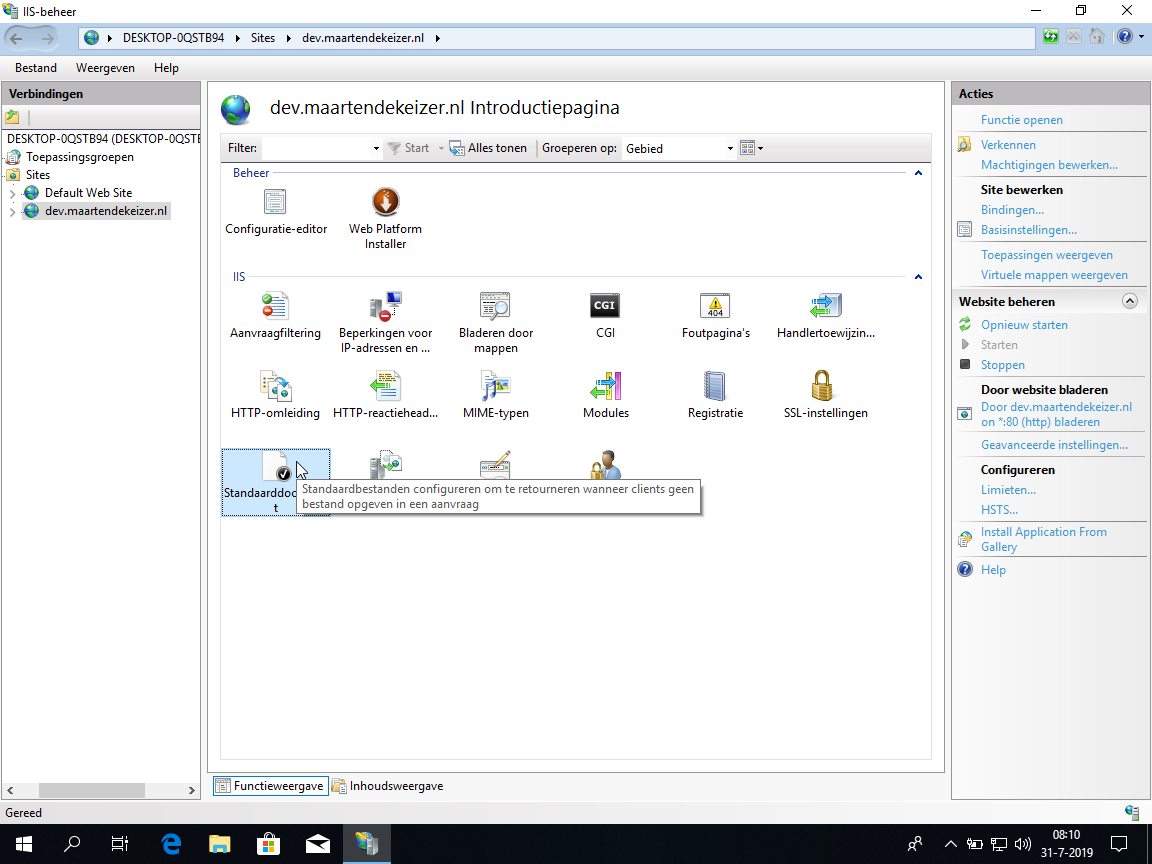Click Machtigingen bewerken link
Viewport: 1152px width, 864px height.
(1049, 165)
